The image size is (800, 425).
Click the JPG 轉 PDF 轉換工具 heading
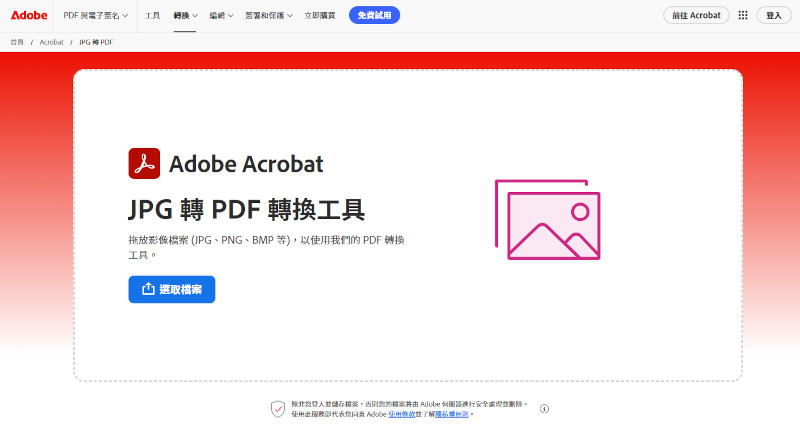tap(246, 209)
